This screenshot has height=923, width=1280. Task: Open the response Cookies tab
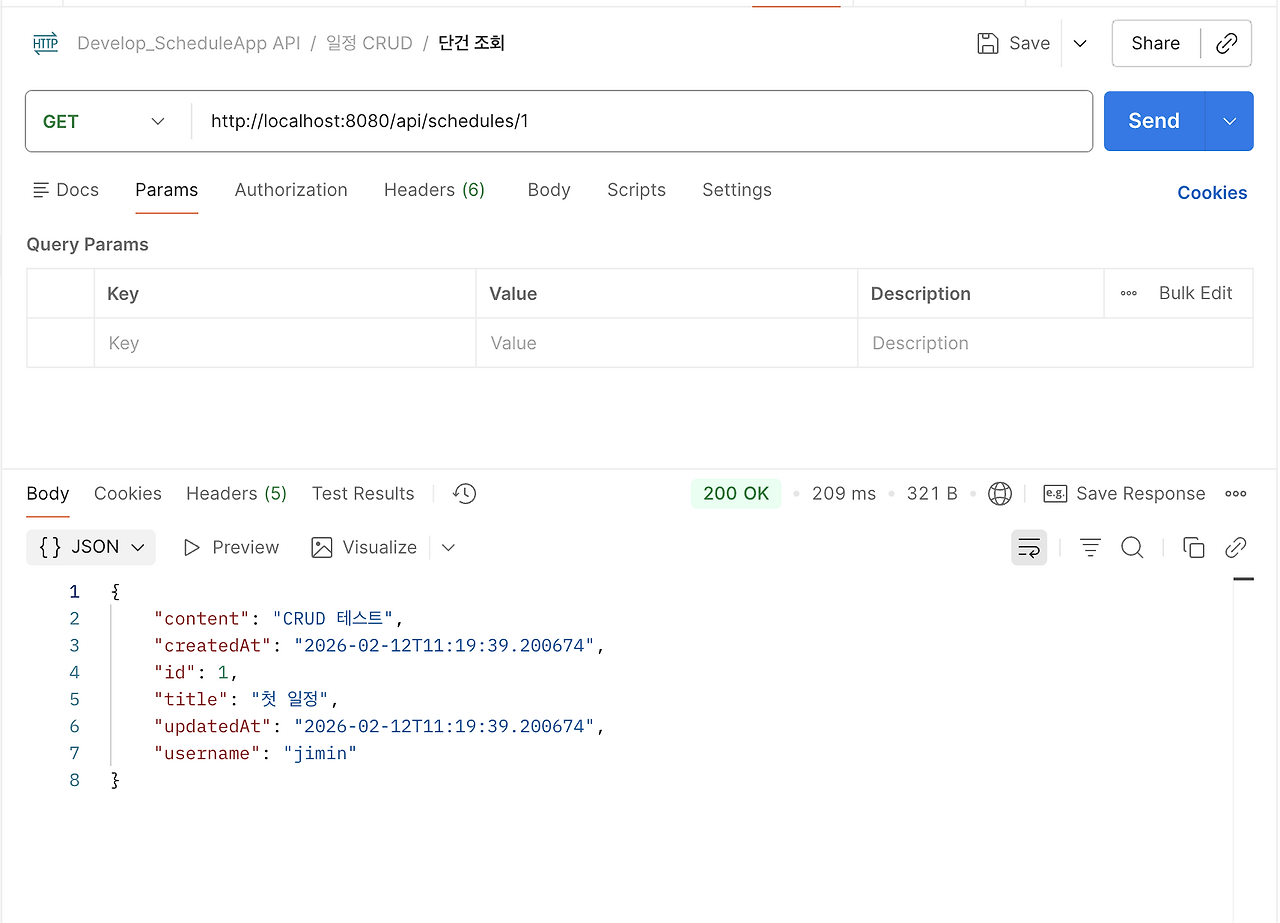pyautogui.click(x=128, y=493)
